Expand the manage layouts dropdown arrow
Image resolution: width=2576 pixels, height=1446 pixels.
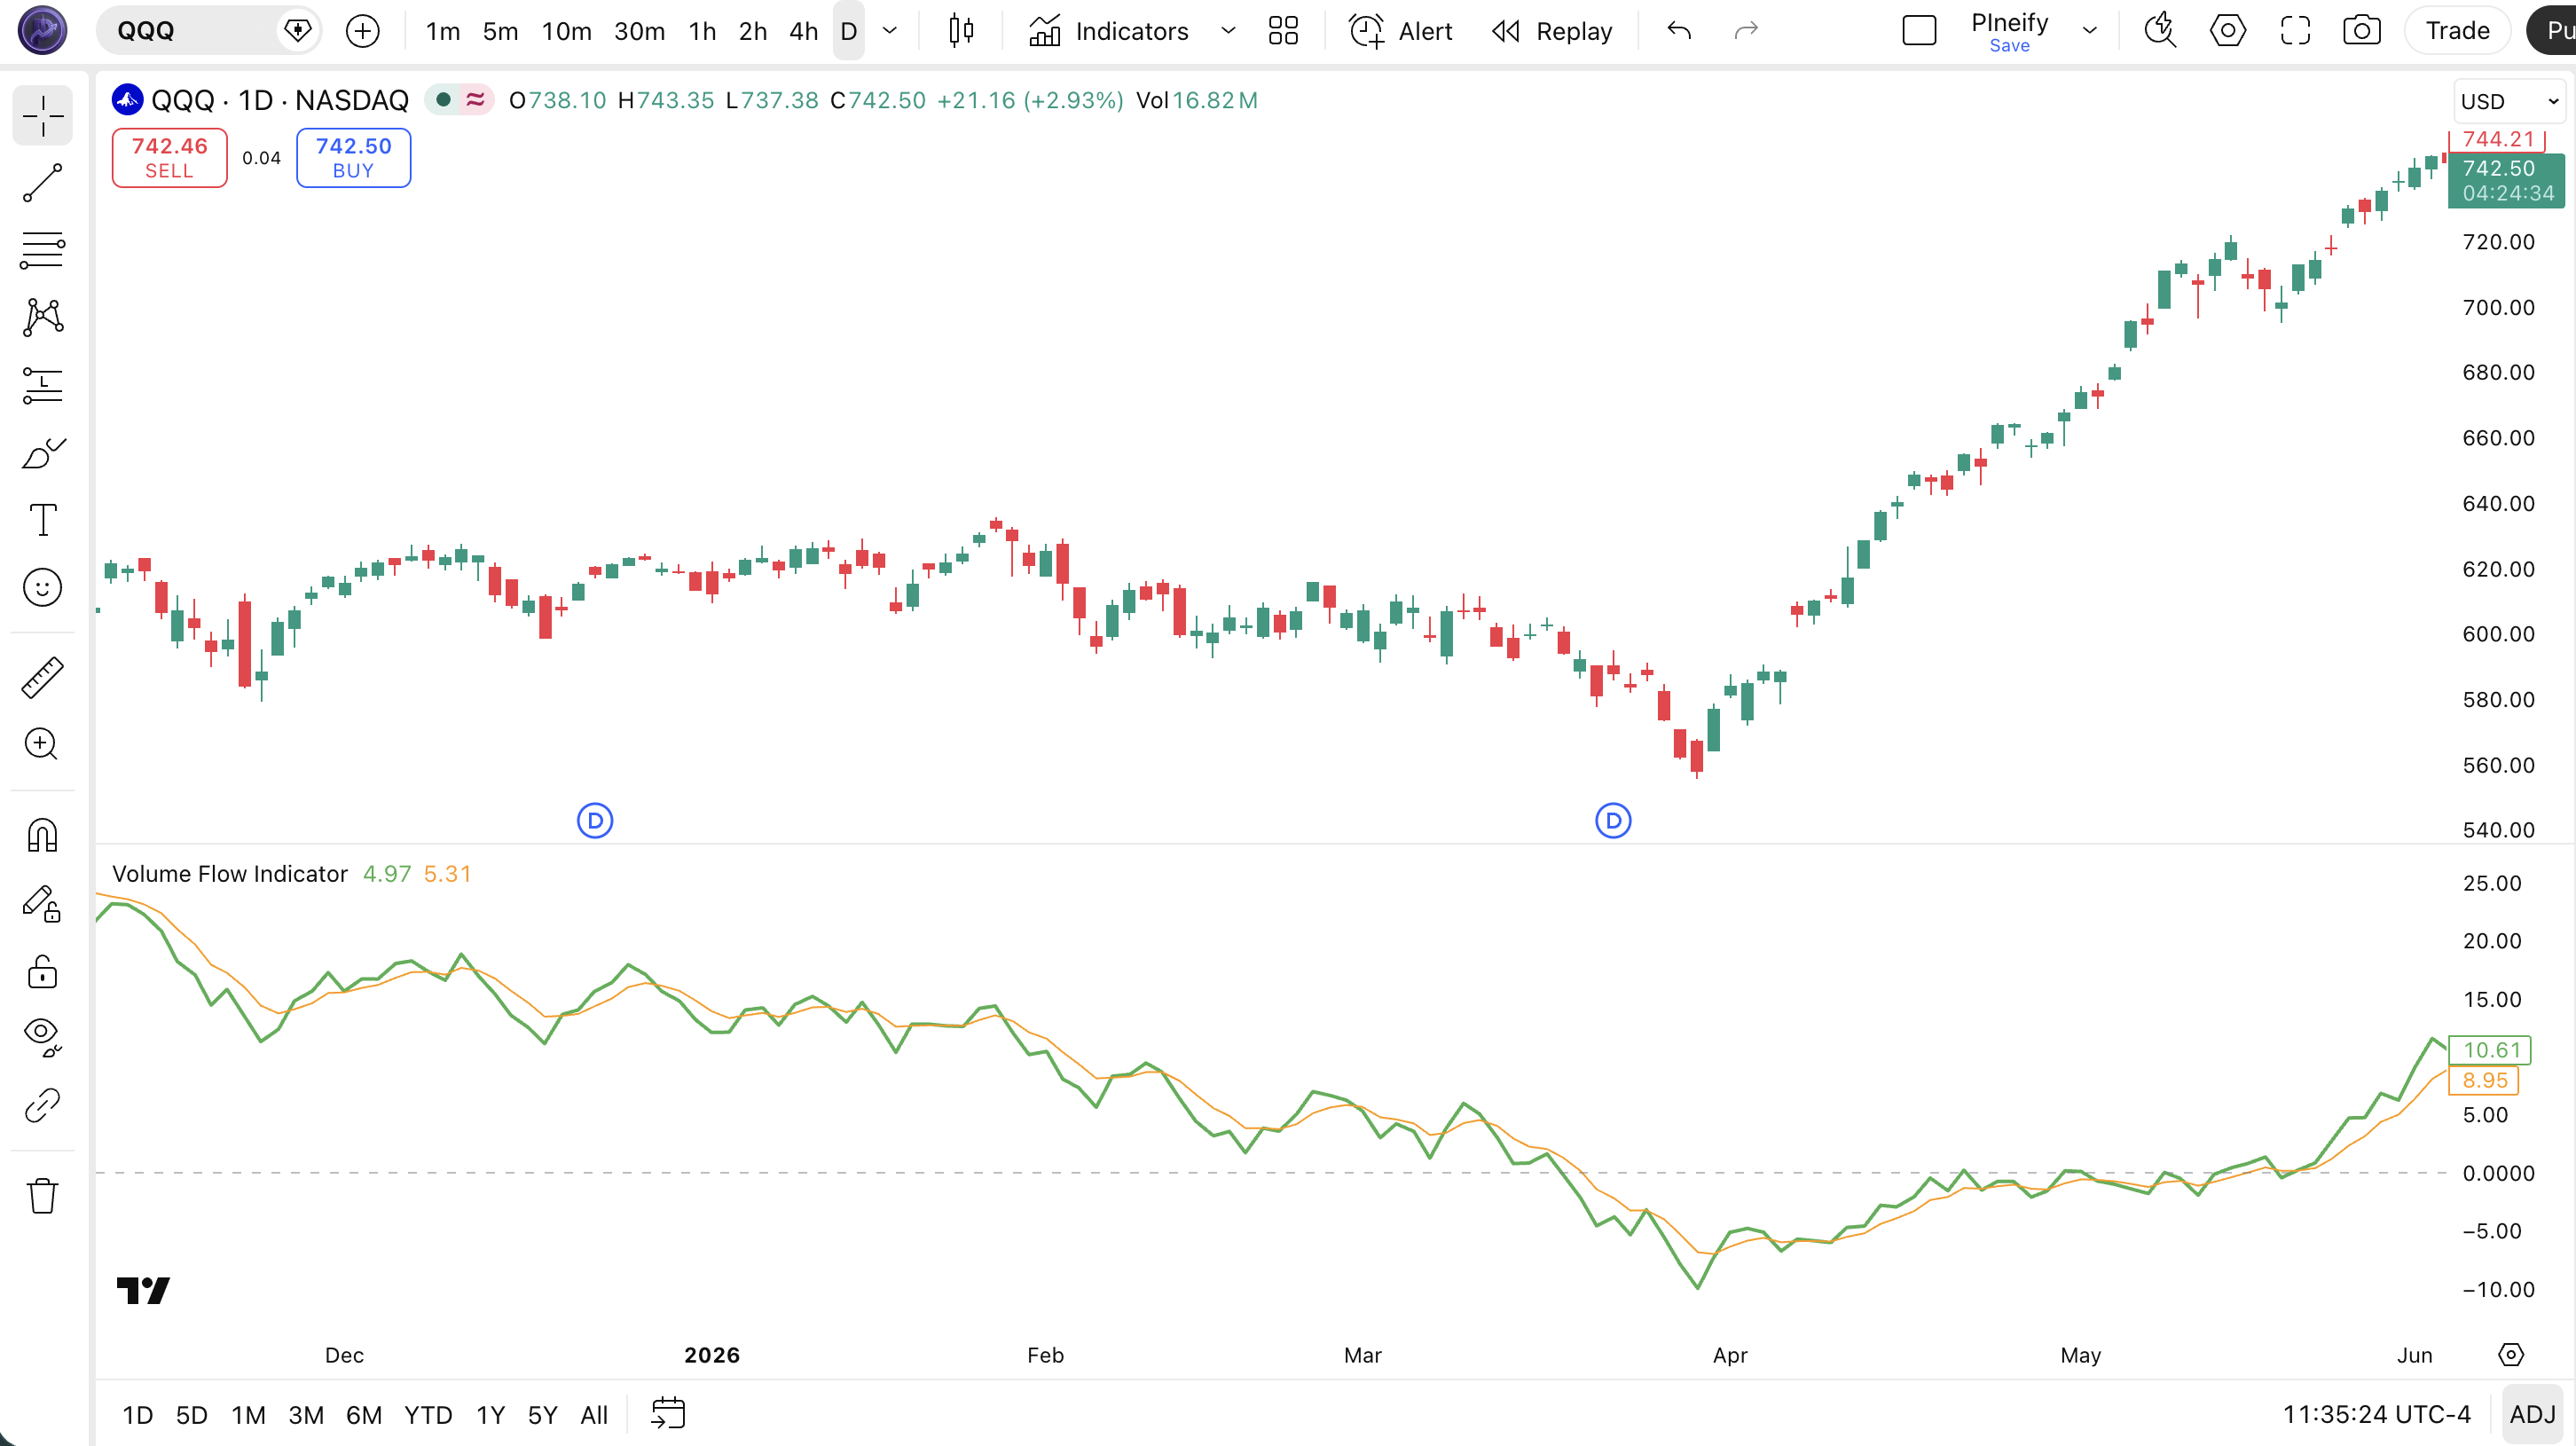pos(2090,31)
